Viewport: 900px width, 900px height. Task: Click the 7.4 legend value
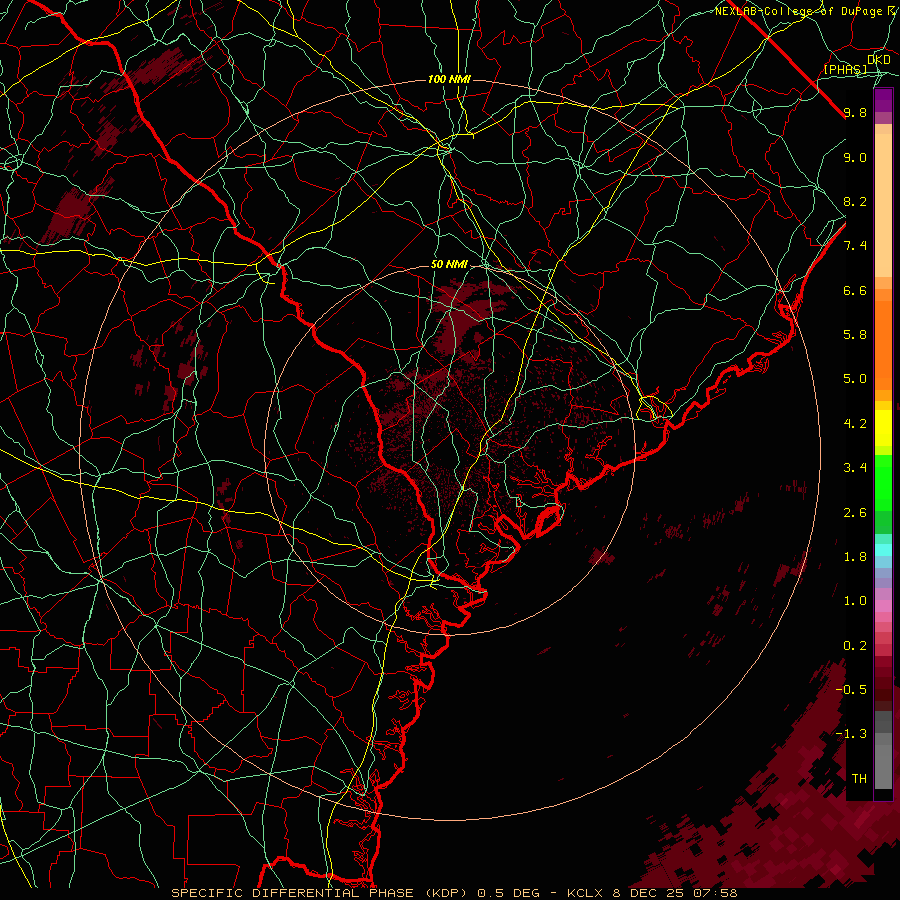tap(855, 246)
